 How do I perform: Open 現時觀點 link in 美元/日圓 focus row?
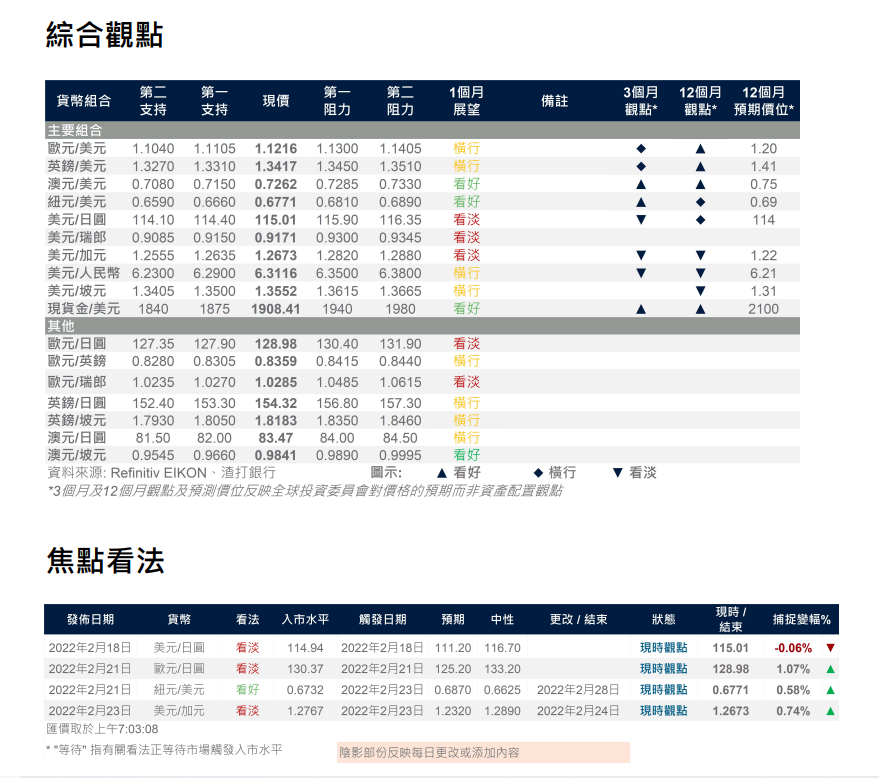pos(664,648)
